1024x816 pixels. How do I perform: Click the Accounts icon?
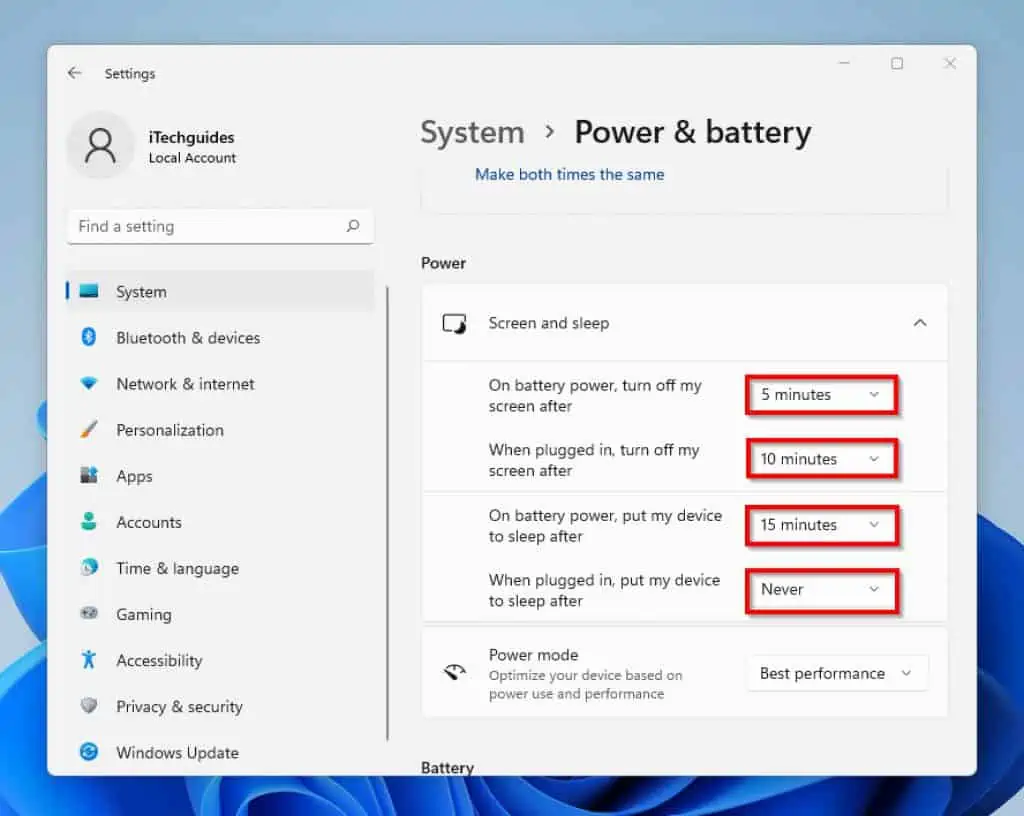(90, 521)
